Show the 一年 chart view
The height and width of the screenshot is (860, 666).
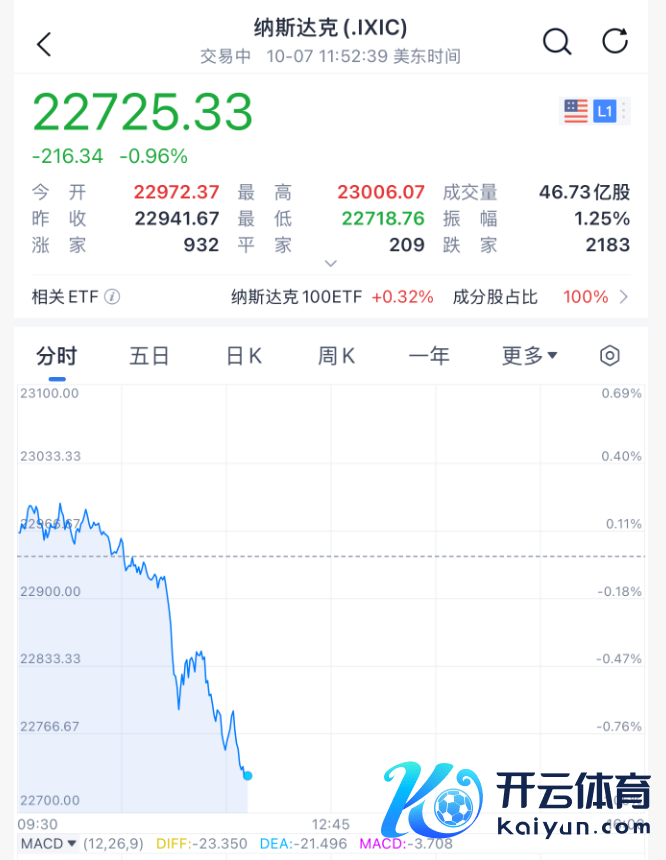click(x=429, y=355)
